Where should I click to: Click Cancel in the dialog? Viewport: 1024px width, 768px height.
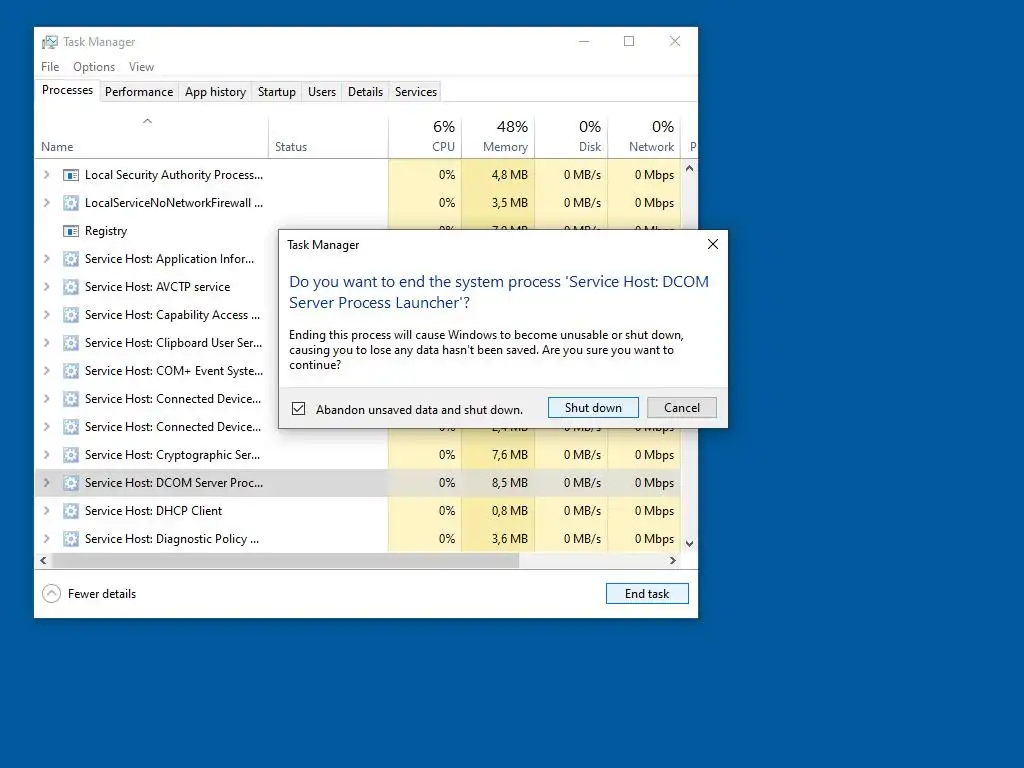682,408
